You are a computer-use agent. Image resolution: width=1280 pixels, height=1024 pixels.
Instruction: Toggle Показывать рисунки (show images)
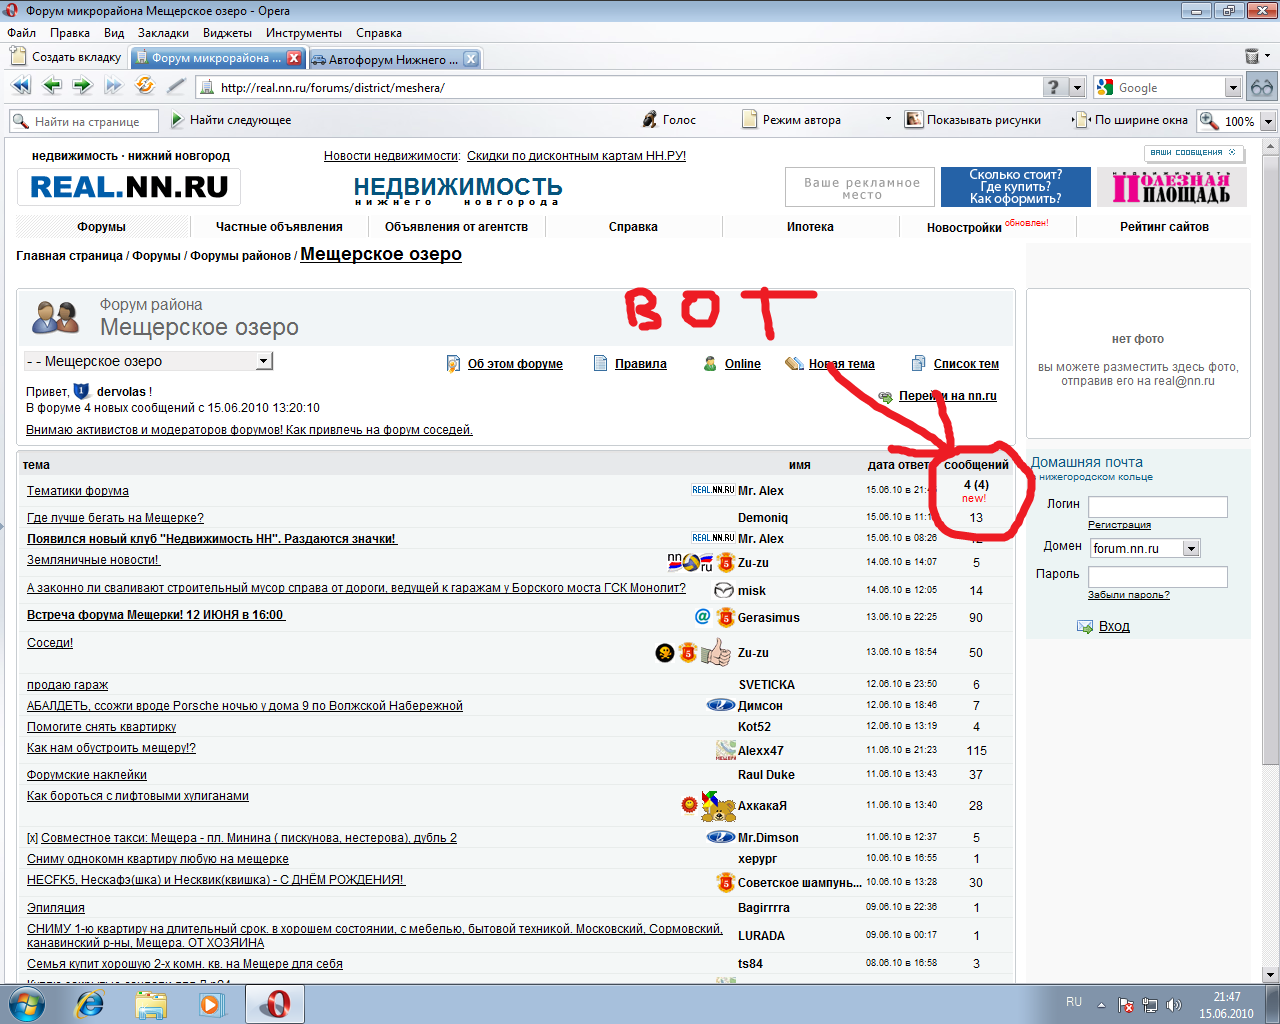pyautogui.click(x=972, y=120)
